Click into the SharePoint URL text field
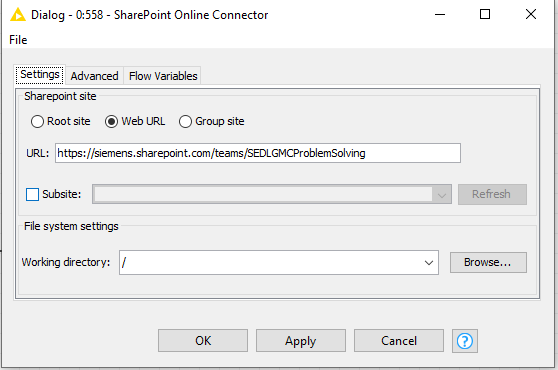The image size is (558, 370). (x=258, y=153)
